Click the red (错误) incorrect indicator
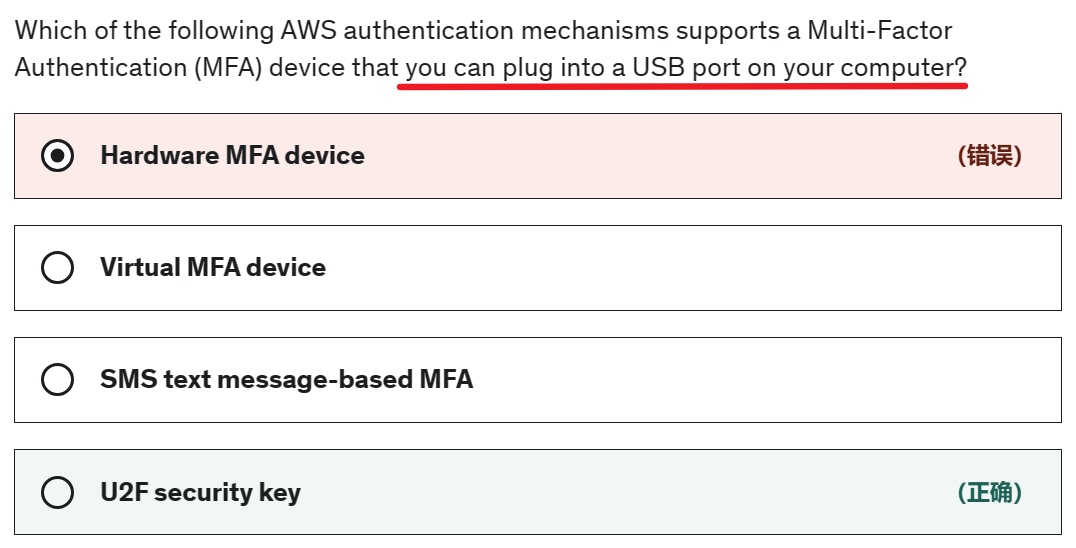Viewport: 1076px width, 548px height. click(989, 156)
